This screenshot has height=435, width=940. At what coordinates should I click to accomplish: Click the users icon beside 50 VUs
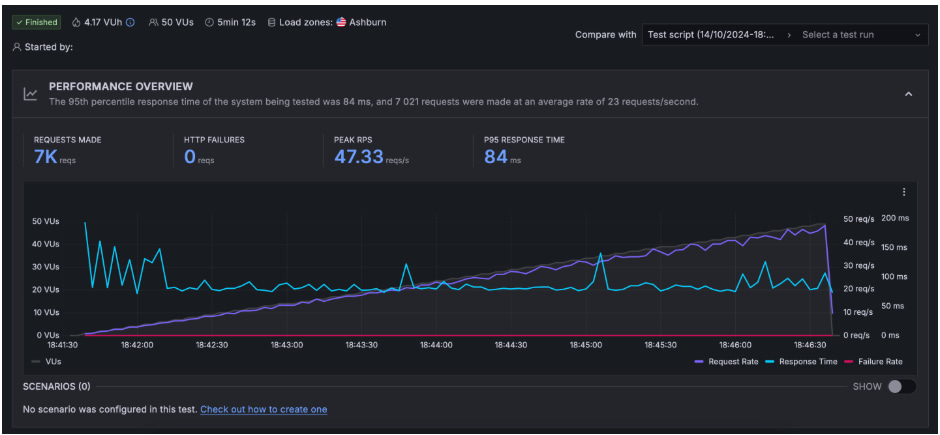(153, 22)
